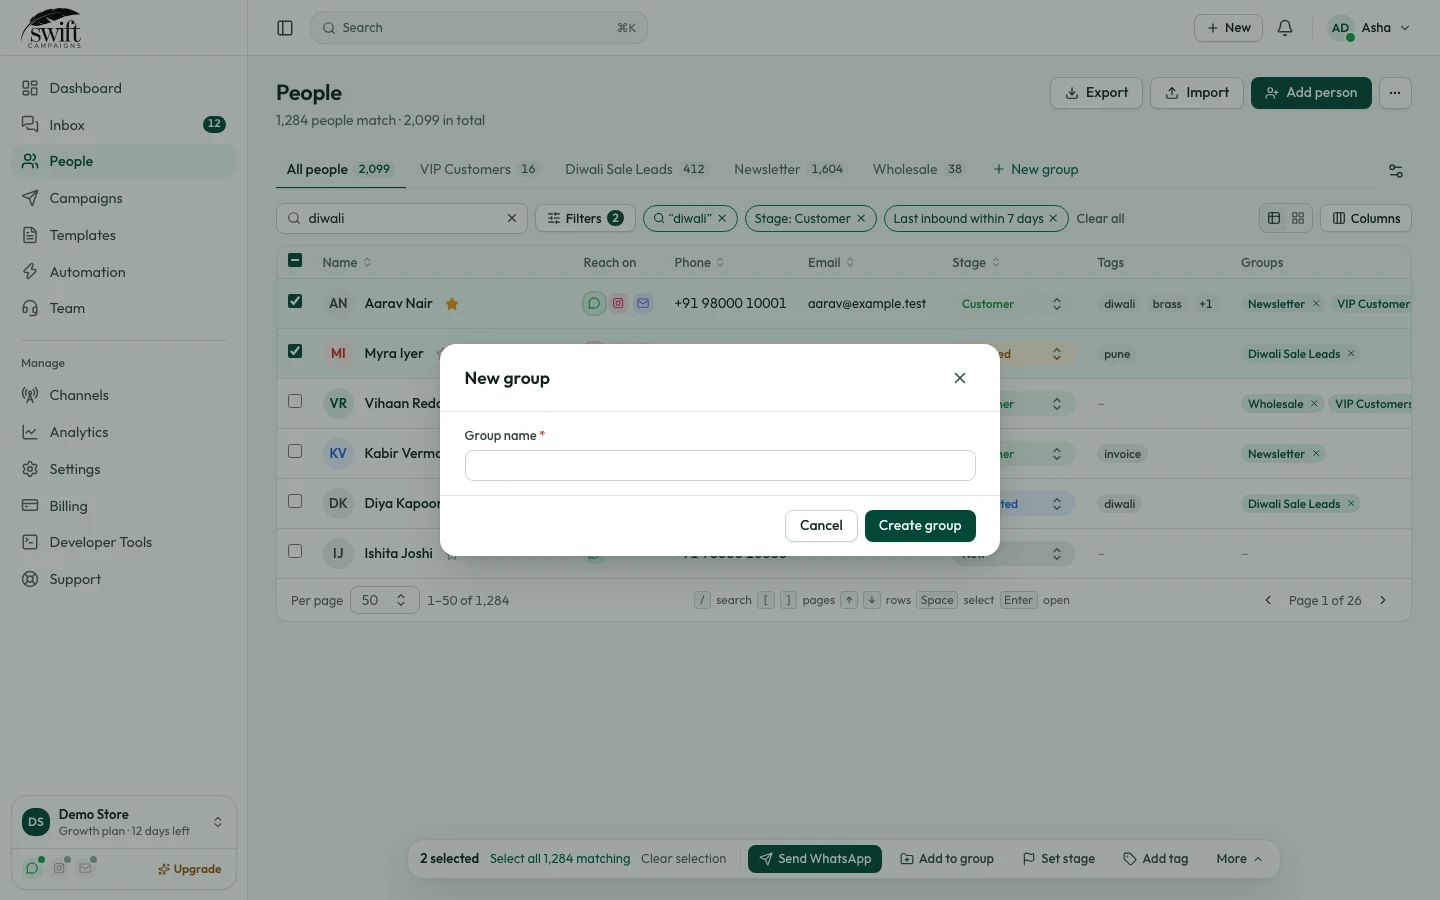Click the view settings sliders icon

[x=1396, y=171]
